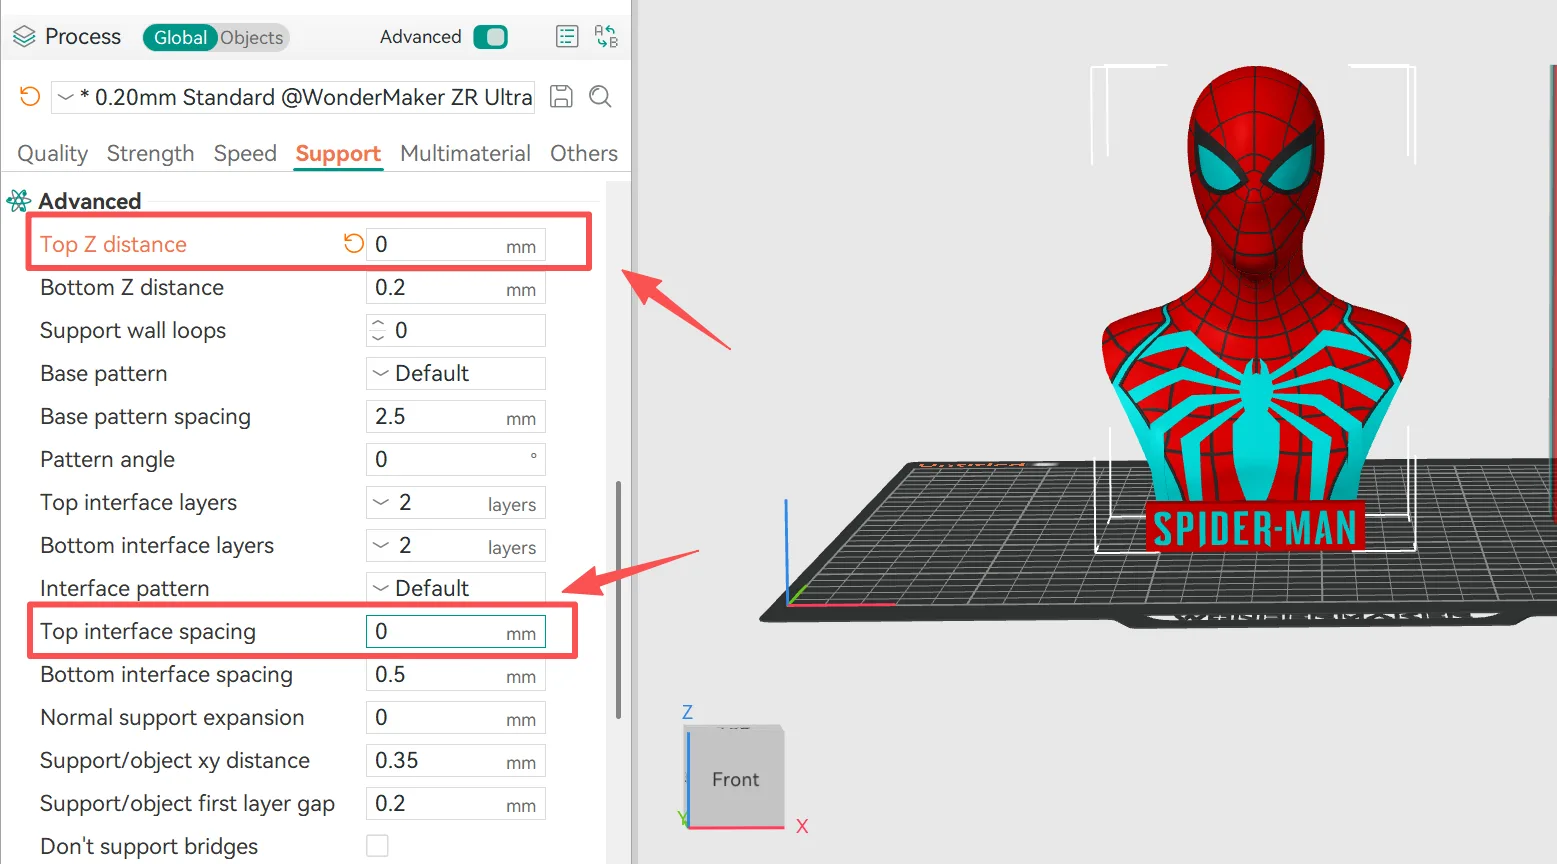Viewport: 1557px width, 864px height.
Task: Enable the Don't support bridges checkbox
Action: point(377,846)
